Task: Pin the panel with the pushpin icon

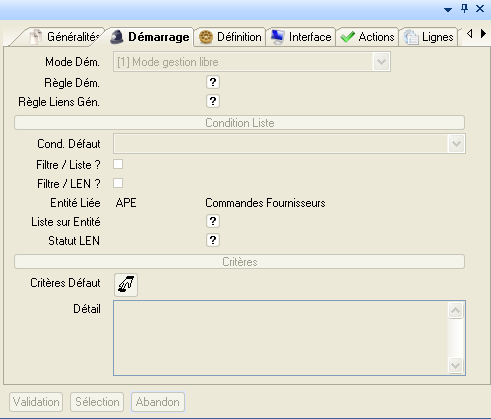Action: tap(464, 9)
